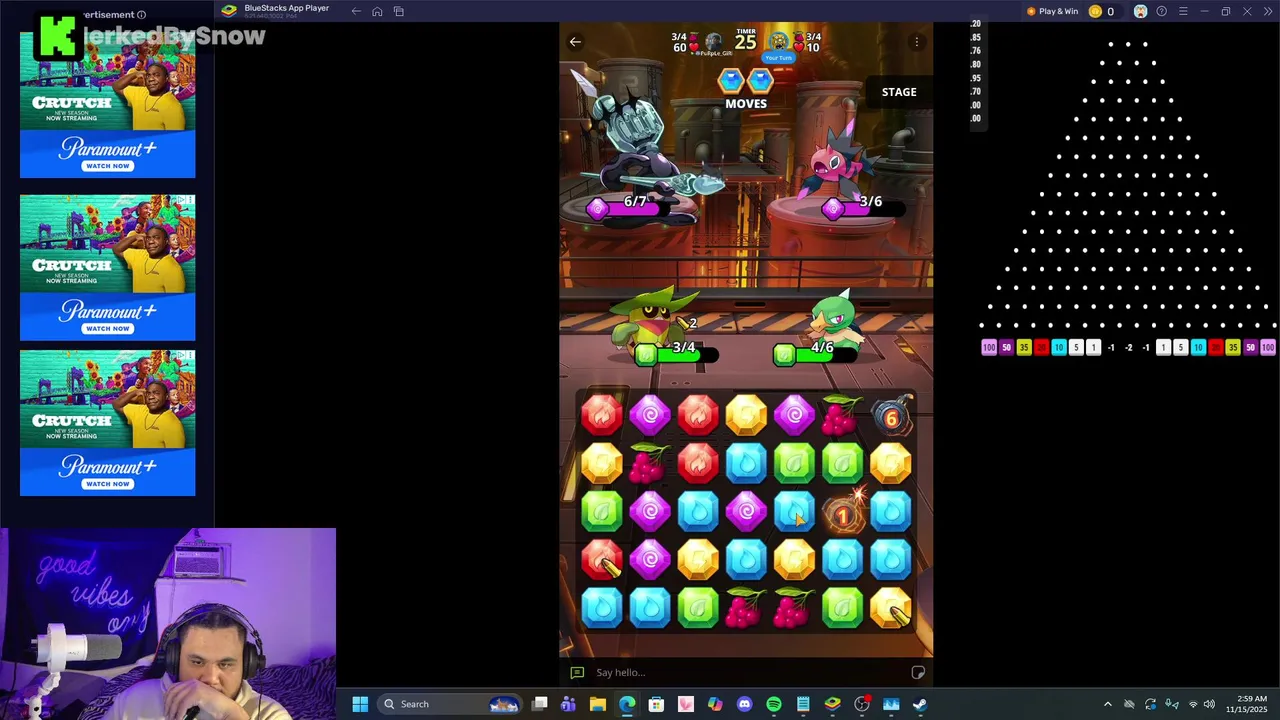Open the Play & Win rewards
The width and height of the screenshot is (1280, 720).
[1053, 11]
